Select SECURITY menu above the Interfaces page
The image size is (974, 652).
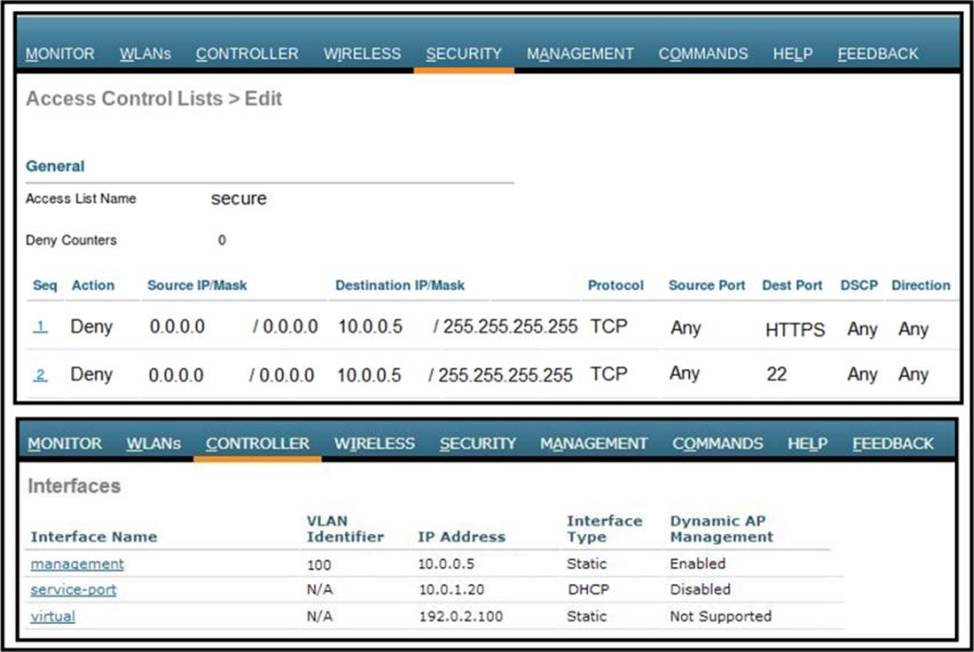point(477,443)
